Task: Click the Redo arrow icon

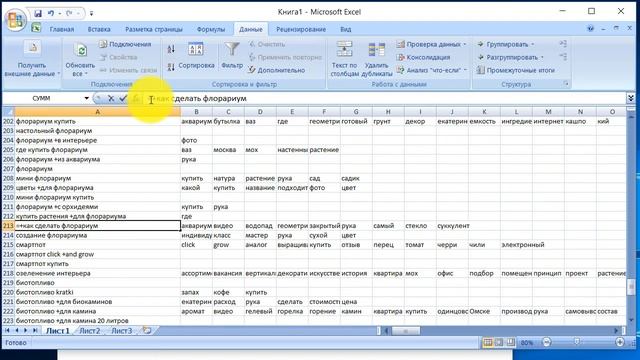Action: coord(69,13)
